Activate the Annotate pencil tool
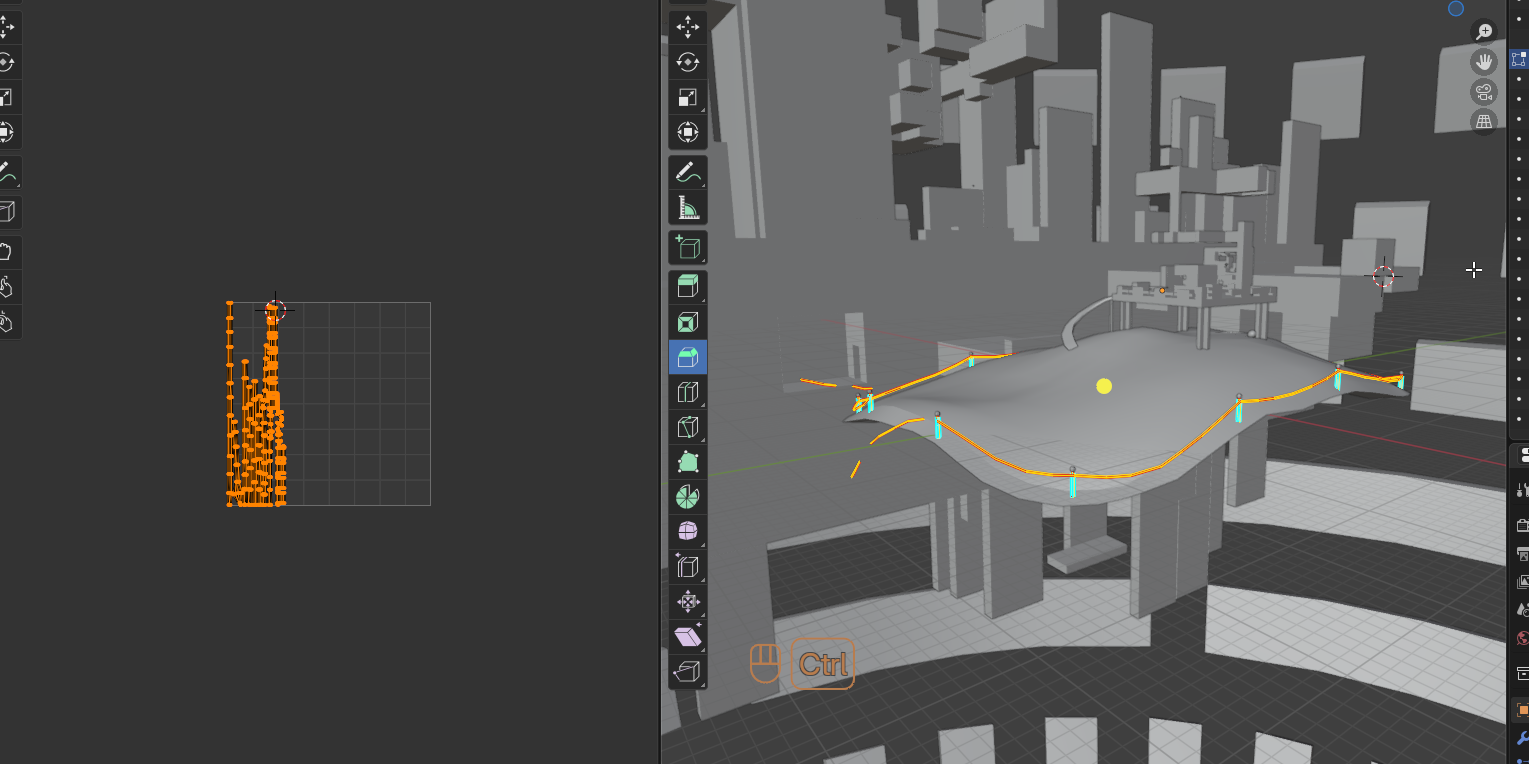The height and width of the screenshot is (764, 1529). click(x=688, y=171)
